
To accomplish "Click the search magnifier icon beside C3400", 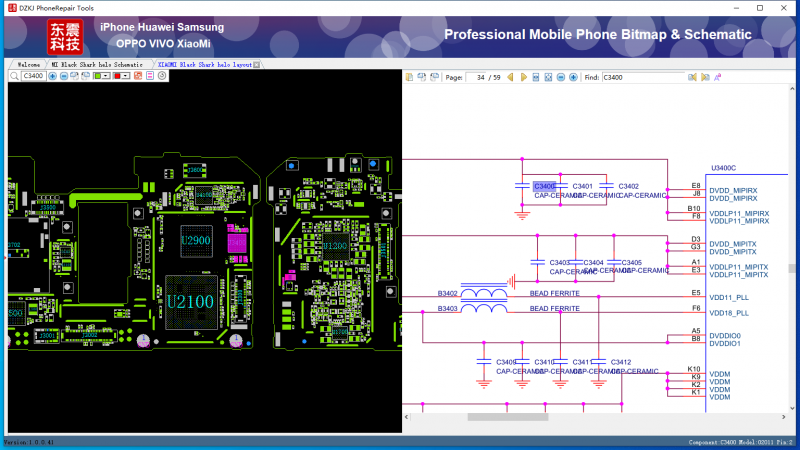I will pyautogui.click(x=14, y=76).
